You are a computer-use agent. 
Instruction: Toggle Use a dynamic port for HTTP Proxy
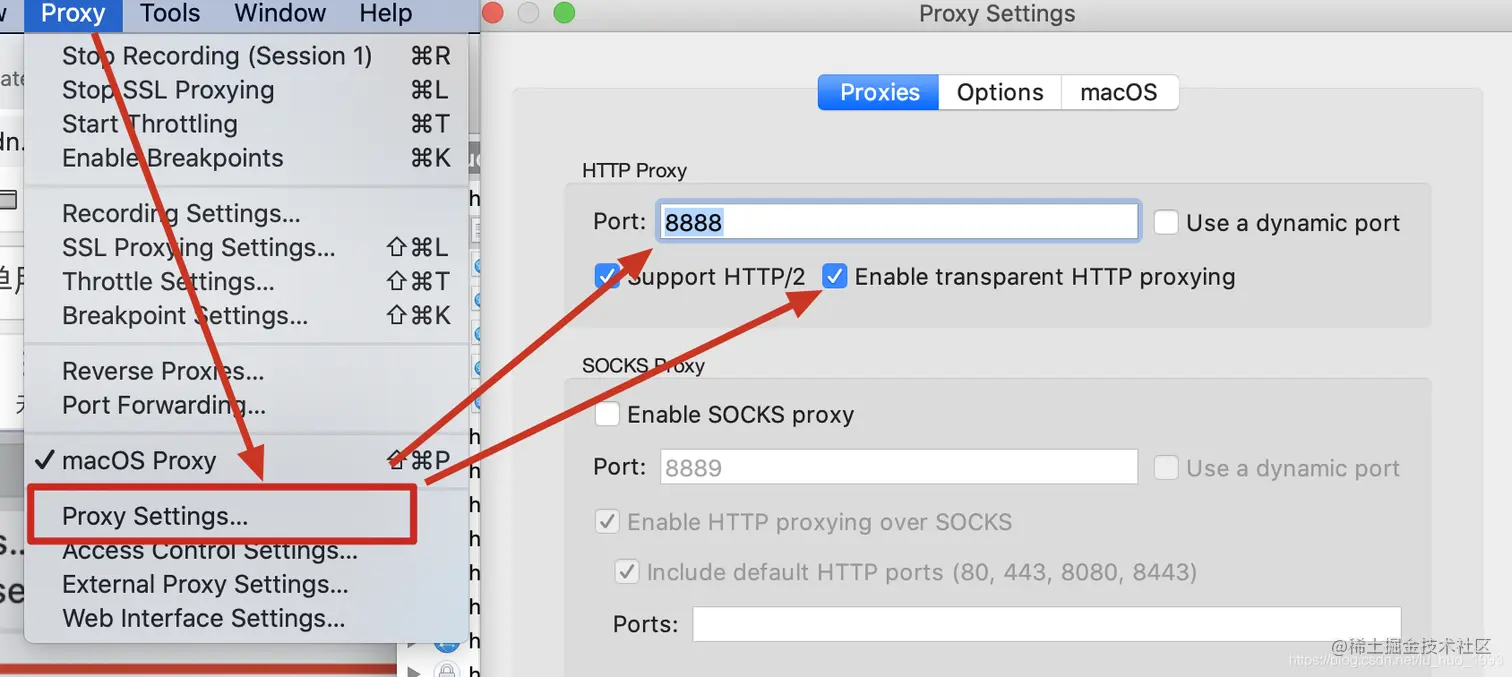tap(1166, 222)
